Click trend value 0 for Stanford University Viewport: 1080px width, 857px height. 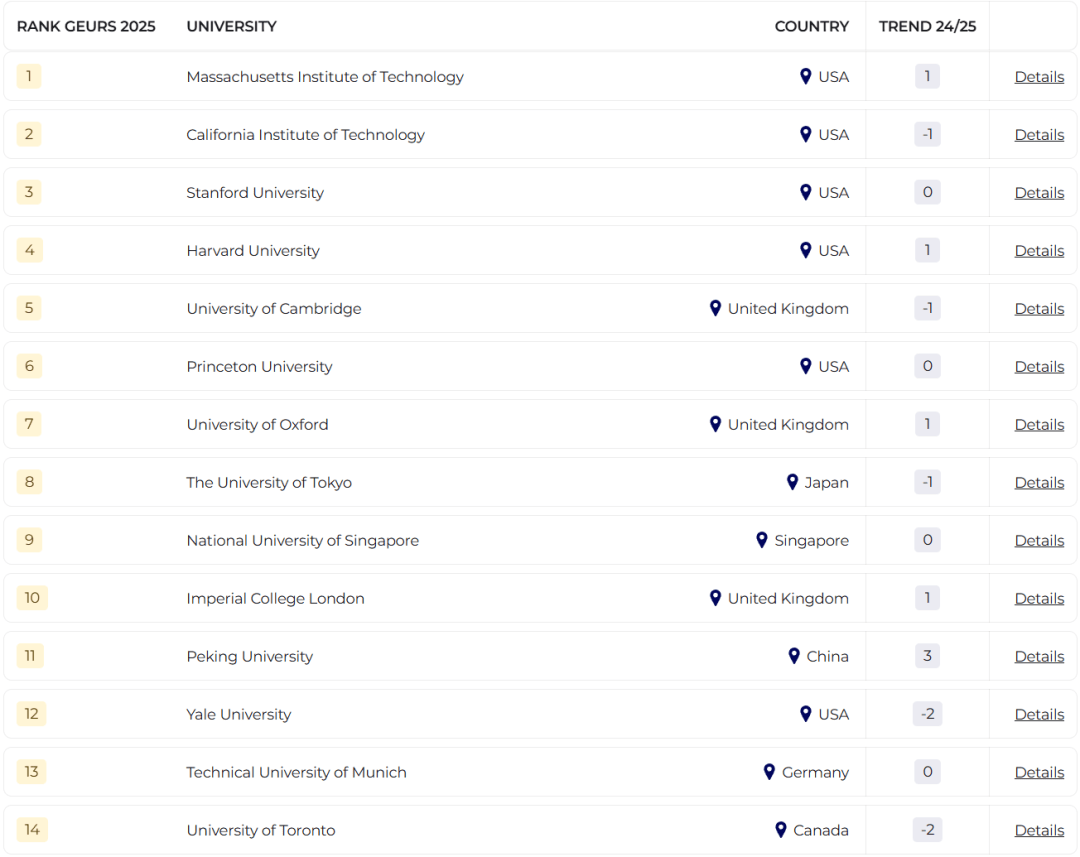coord(927,192)
